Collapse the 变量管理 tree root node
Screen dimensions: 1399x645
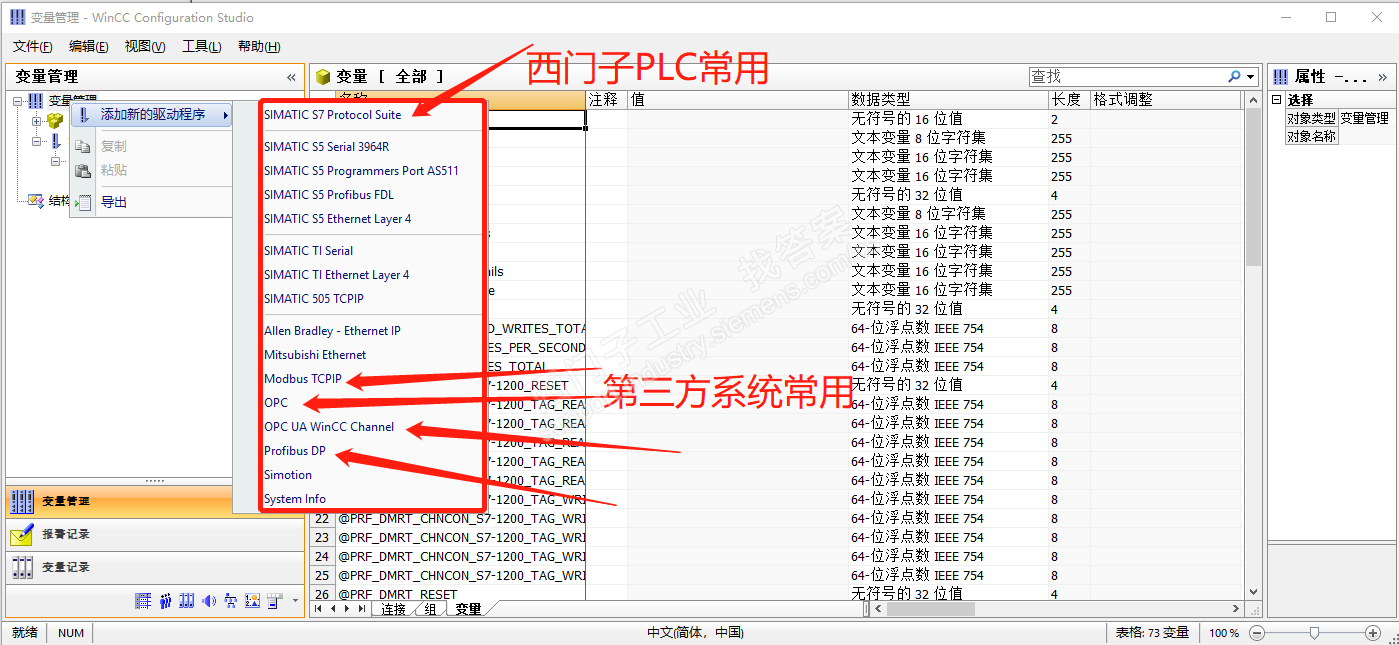pos(17,100)
